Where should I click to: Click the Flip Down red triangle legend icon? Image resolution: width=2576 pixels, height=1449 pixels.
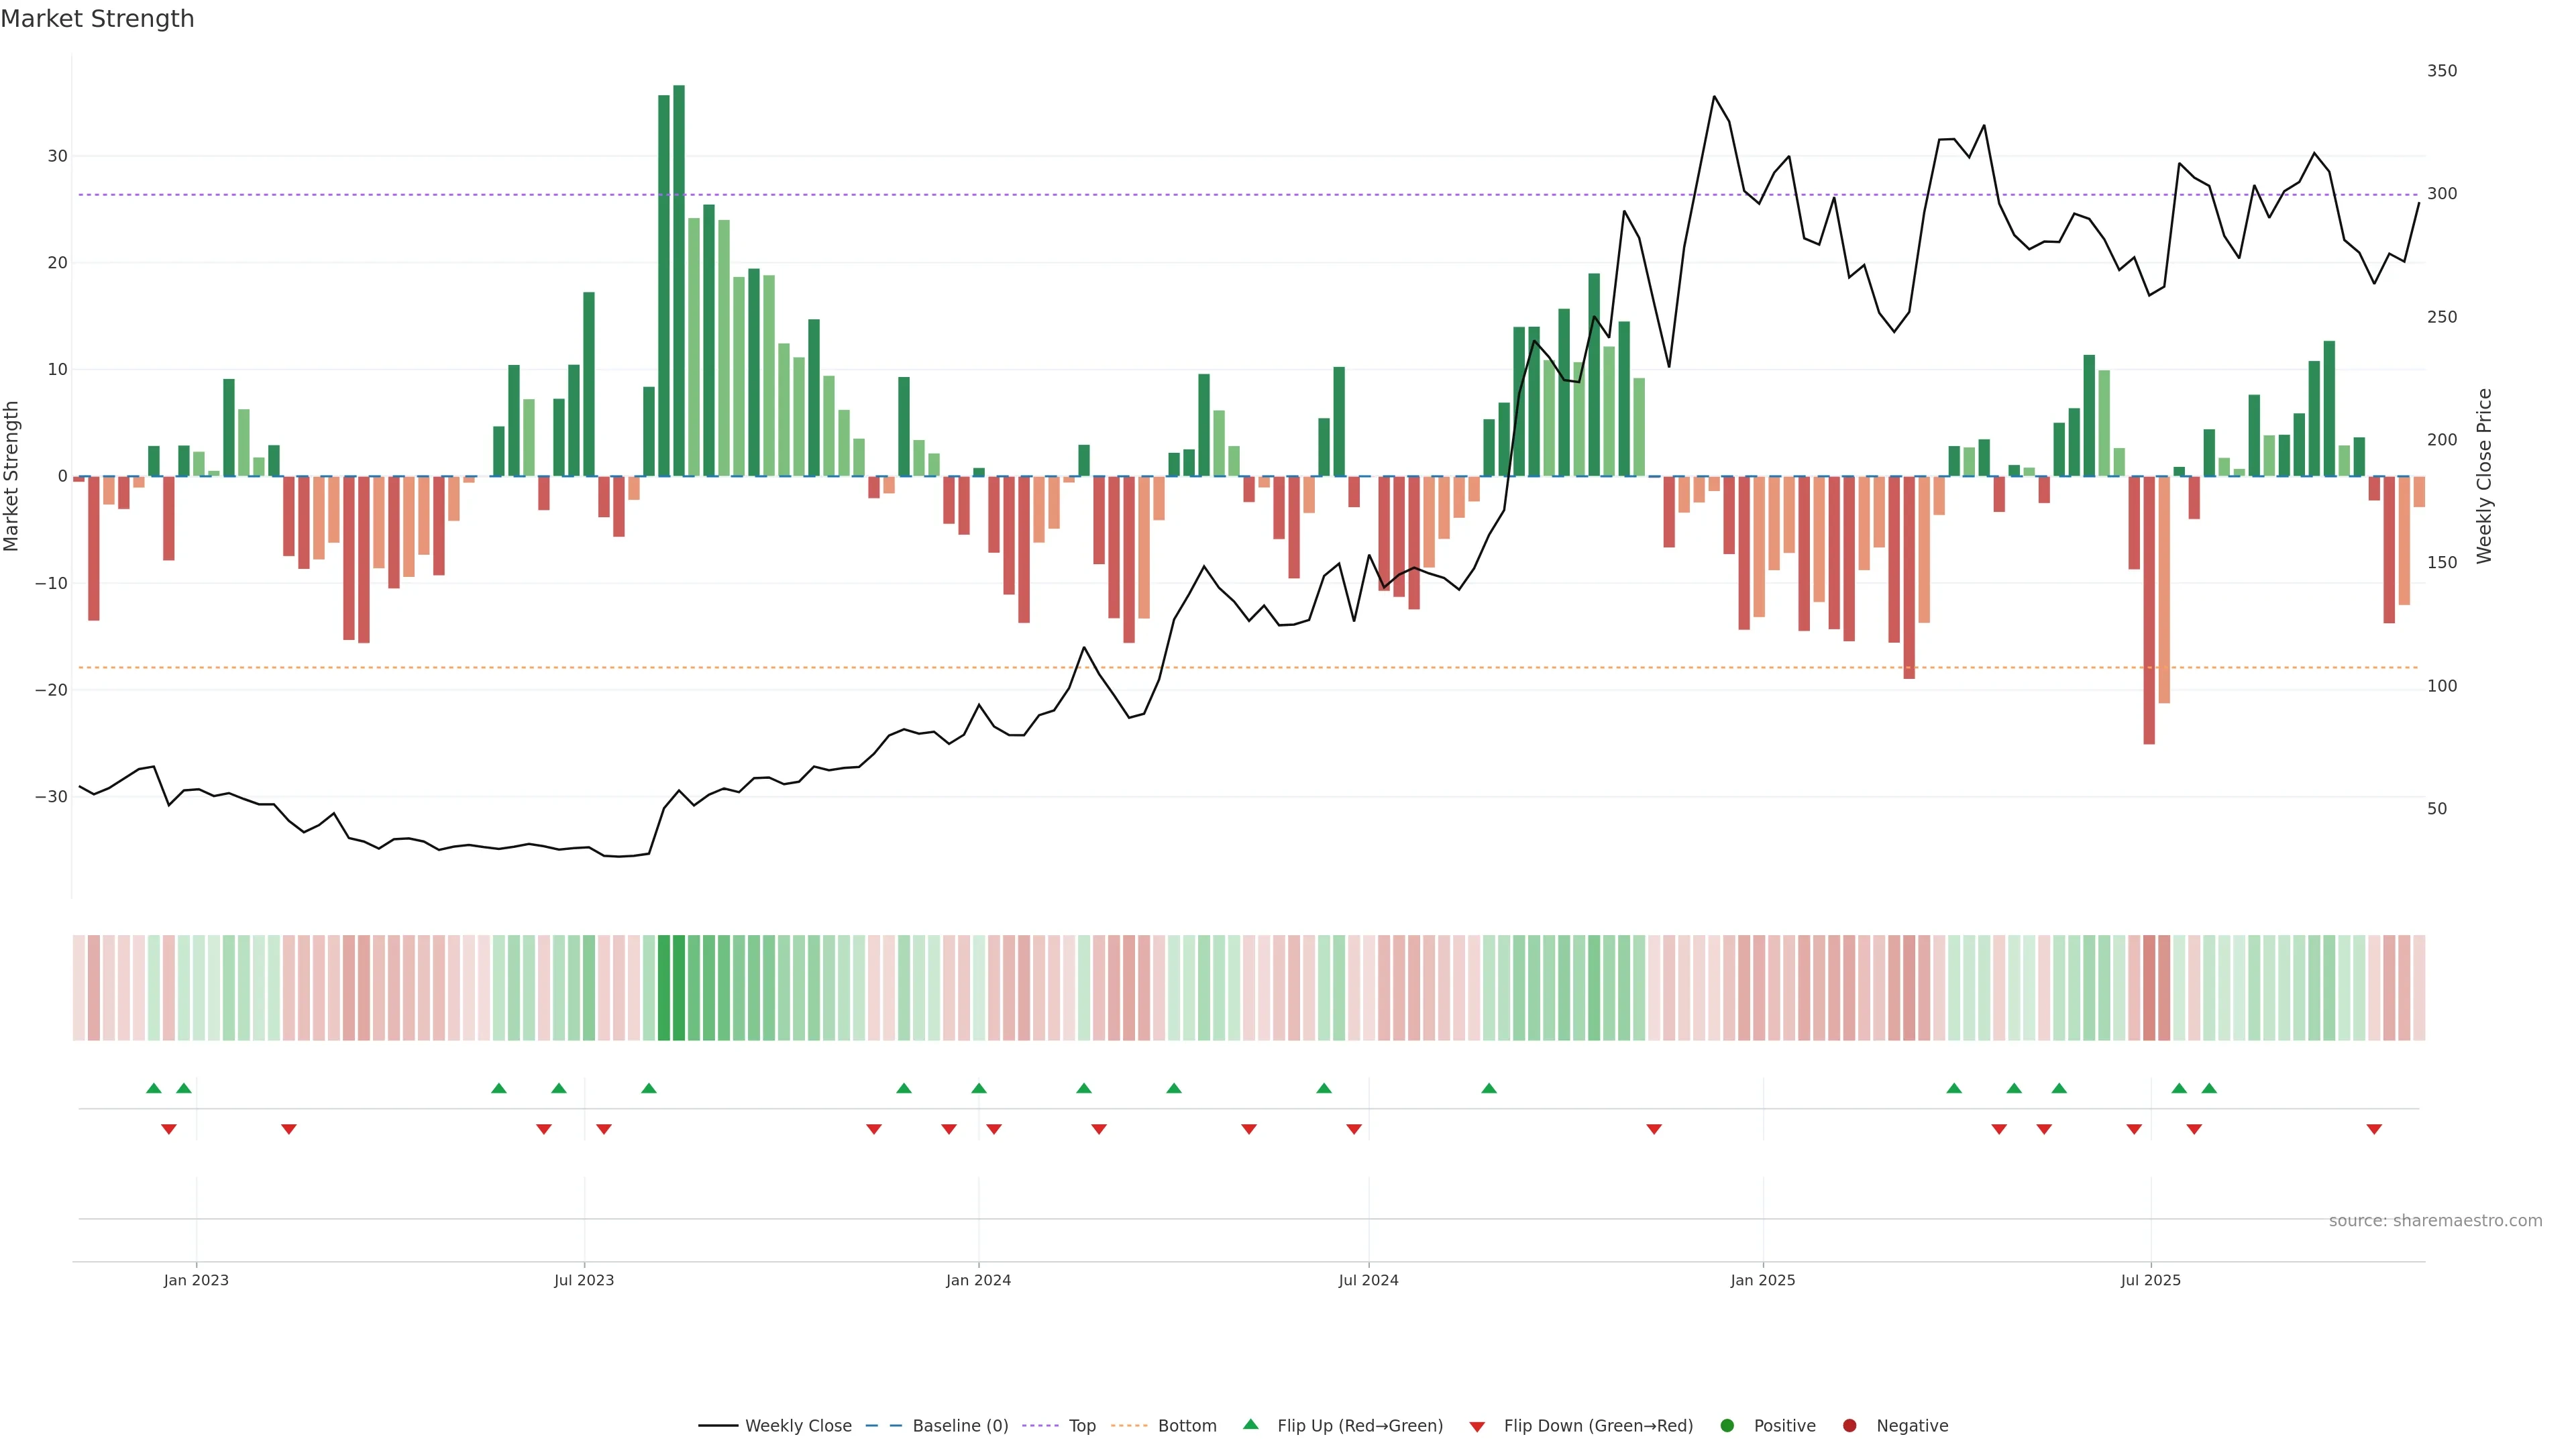(1477, 1427)
